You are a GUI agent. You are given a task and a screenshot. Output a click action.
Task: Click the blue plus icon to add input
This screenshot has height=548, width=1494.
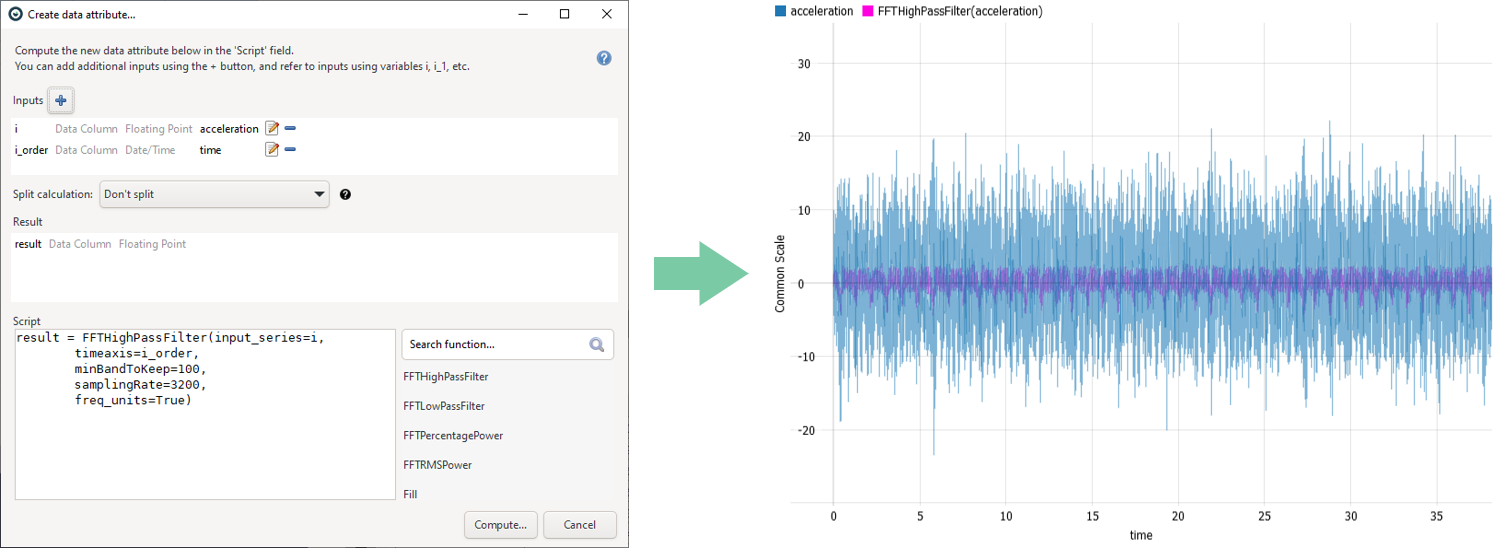(x=61, y=101)
